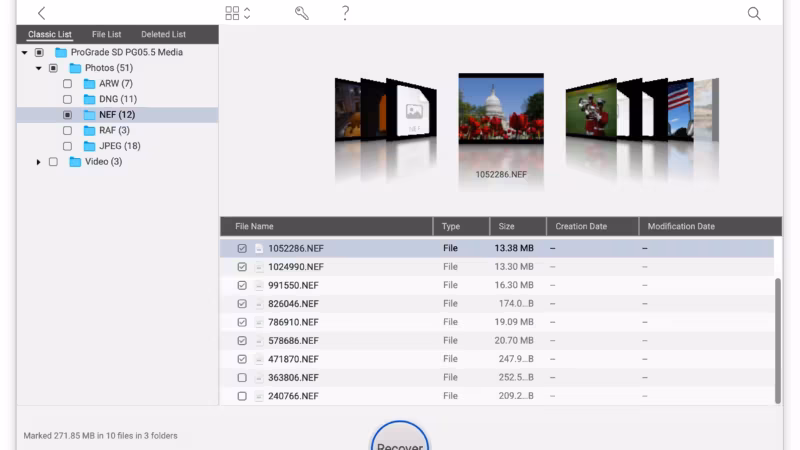Check the 240766.NEF file checkbox
Image resolution: width=800 pixels, height=450 pixels.
click(x=242, y=396)
